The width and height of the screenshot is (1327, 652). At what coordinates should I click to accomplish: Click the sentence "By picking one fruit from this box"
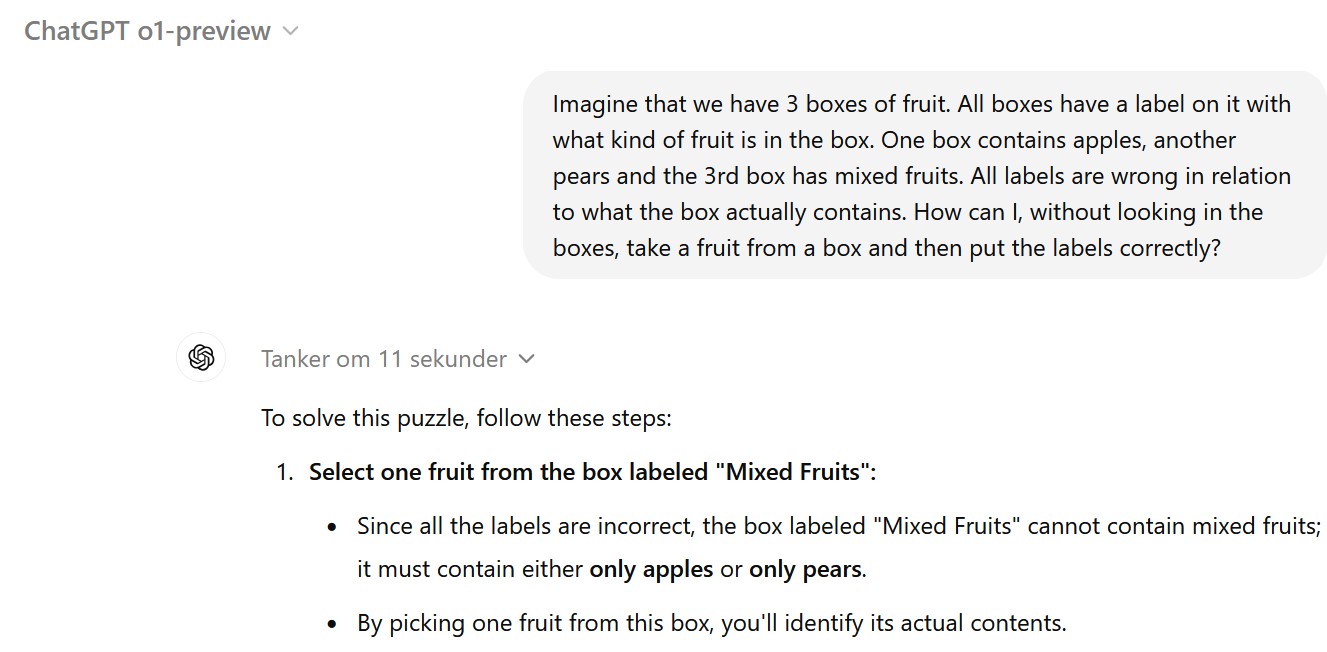pyautogui.click(x=712, y=624)
